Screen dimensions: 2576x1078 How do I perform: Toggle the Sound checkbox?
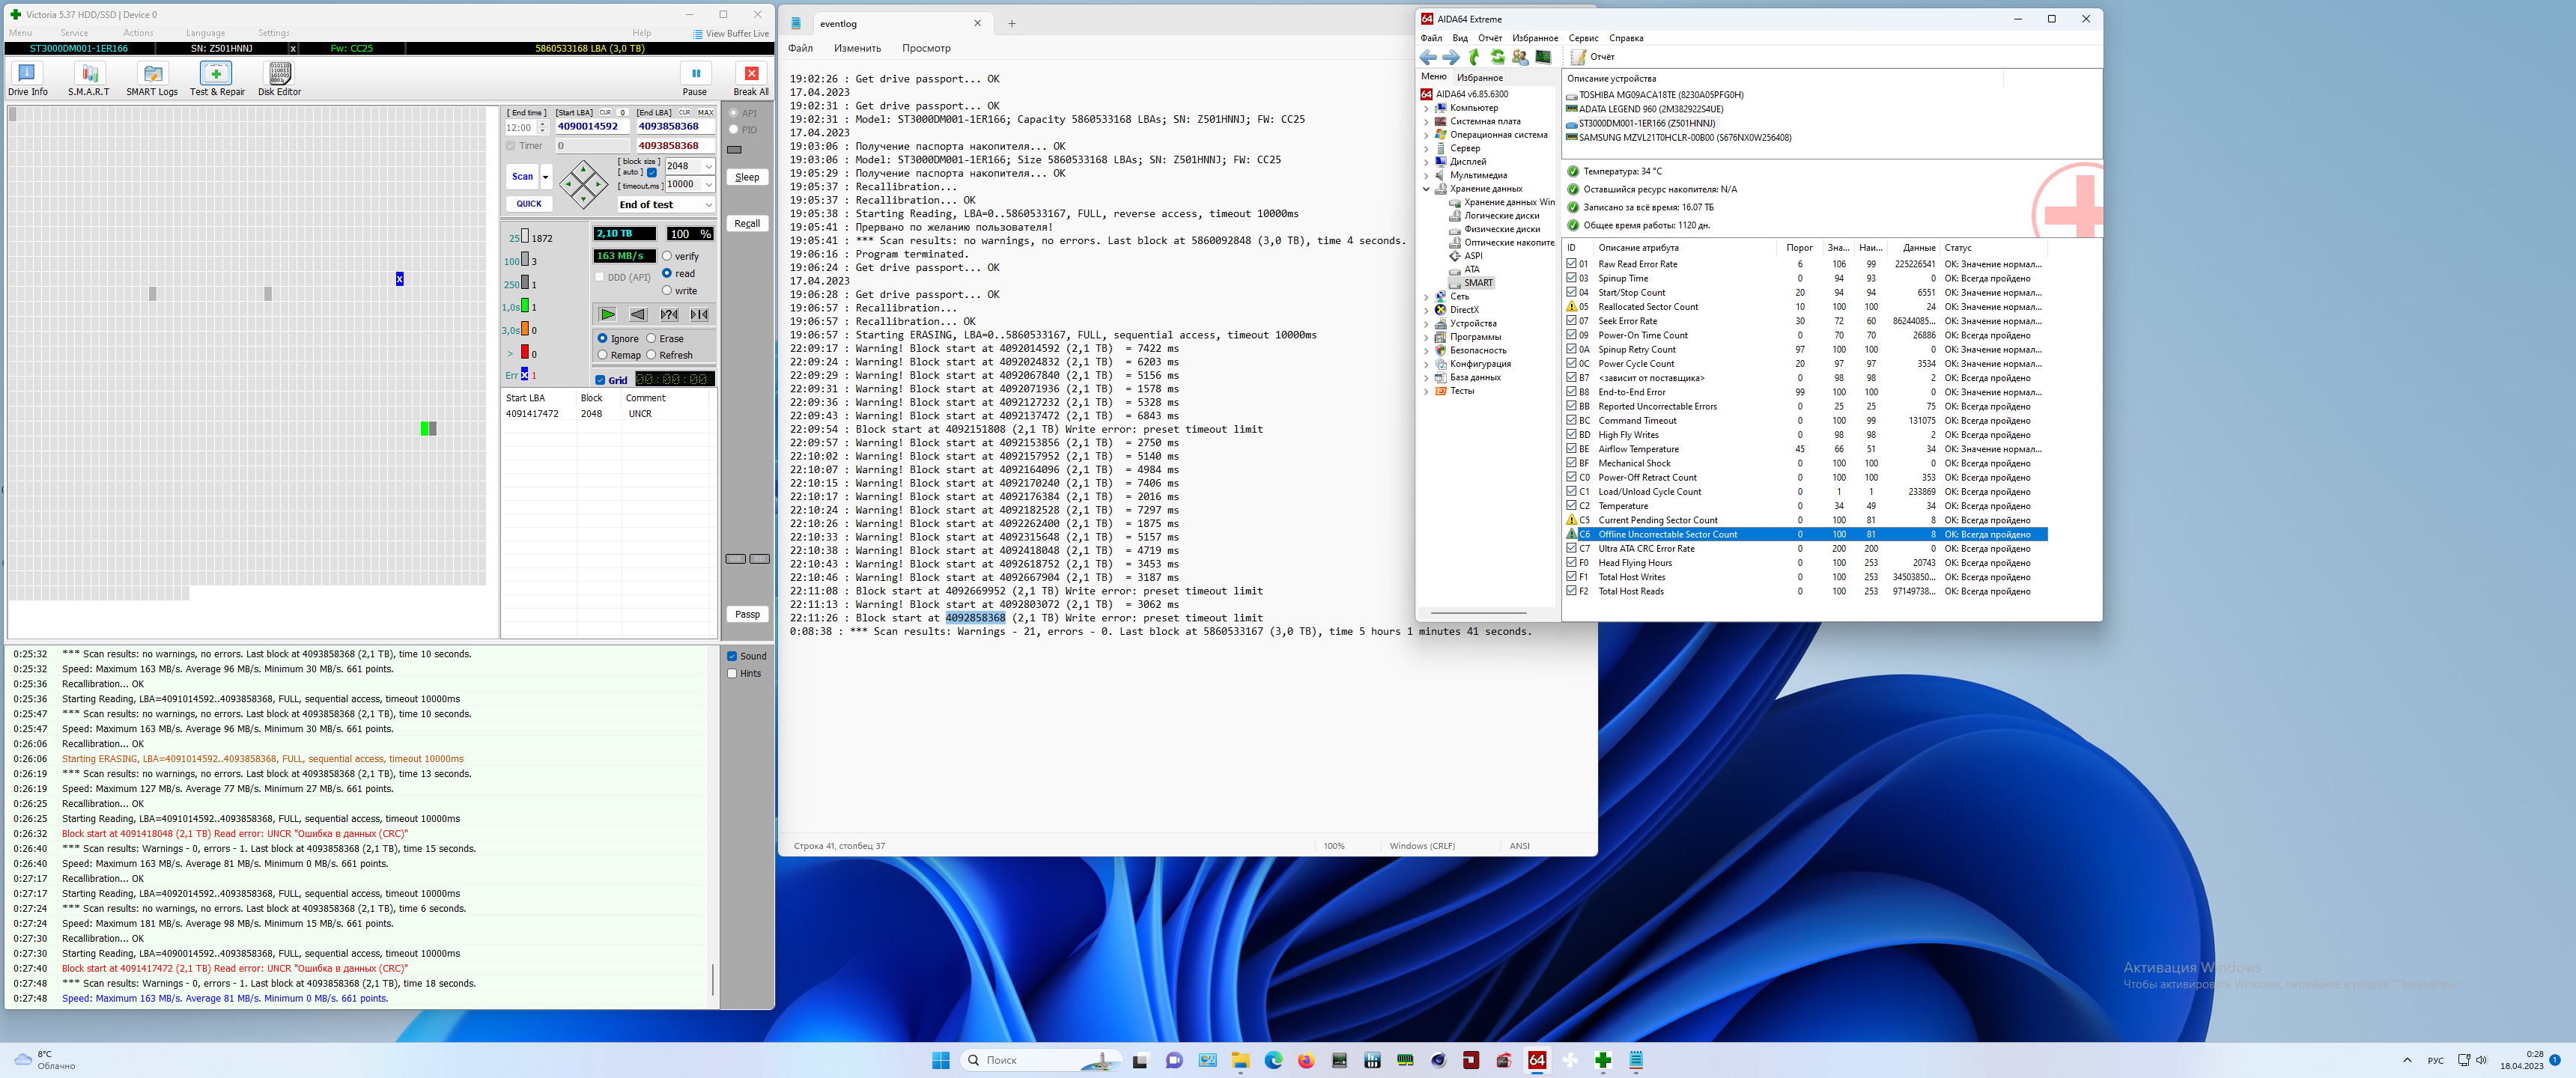[732, 656]
